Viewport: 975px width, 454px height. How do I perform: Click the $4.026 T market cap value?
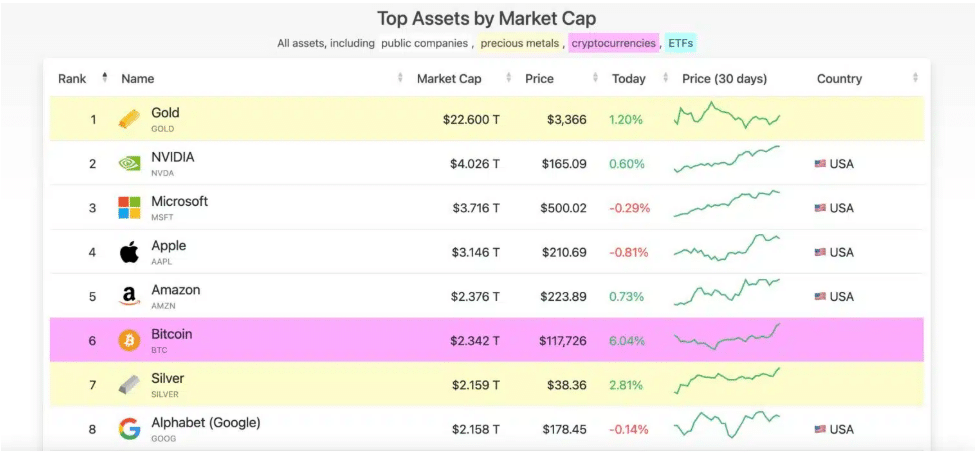474,164
